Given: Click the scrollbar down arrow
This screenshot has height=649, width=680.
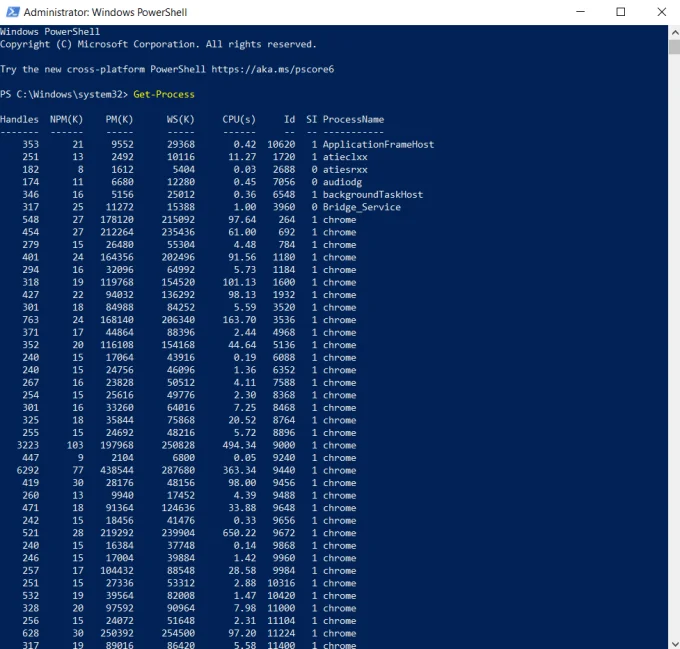Looking at the screenshot, I should pyautogui.click(x=674, y=643).
